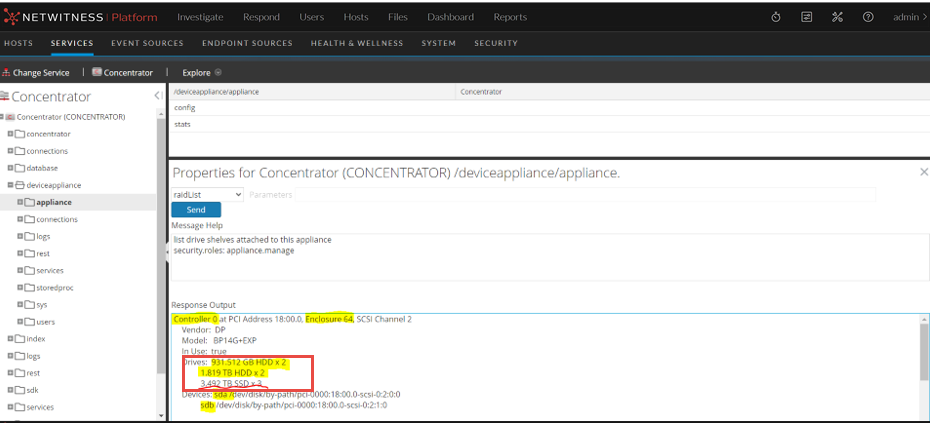
Task: Expand the database tree node
Action: [x=10, y=168]
